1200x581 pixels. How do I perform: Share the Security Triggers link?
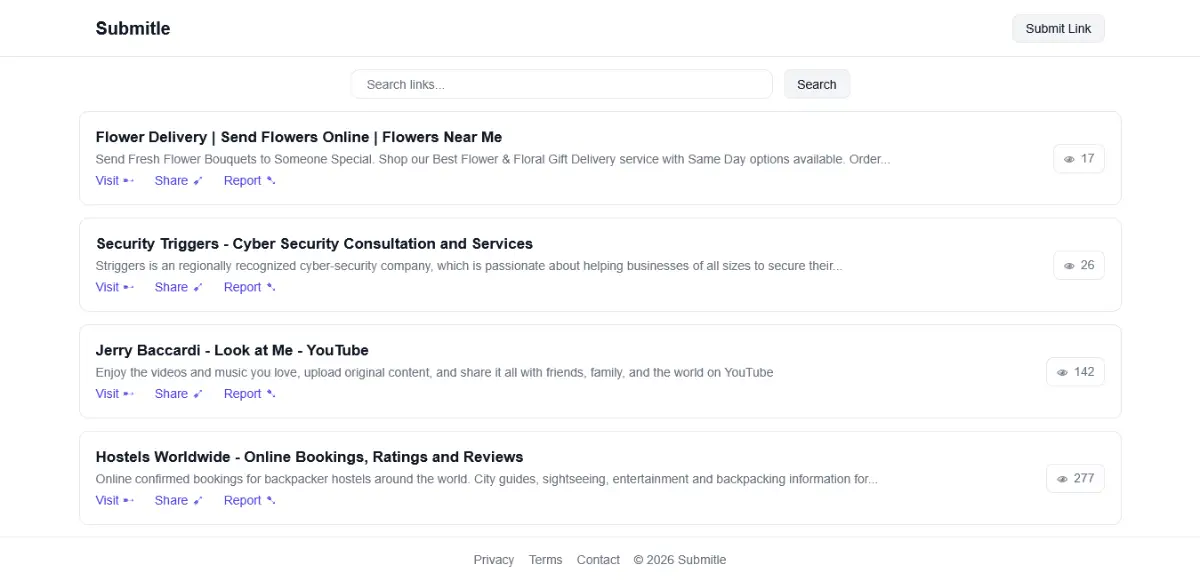click(179, 287)
